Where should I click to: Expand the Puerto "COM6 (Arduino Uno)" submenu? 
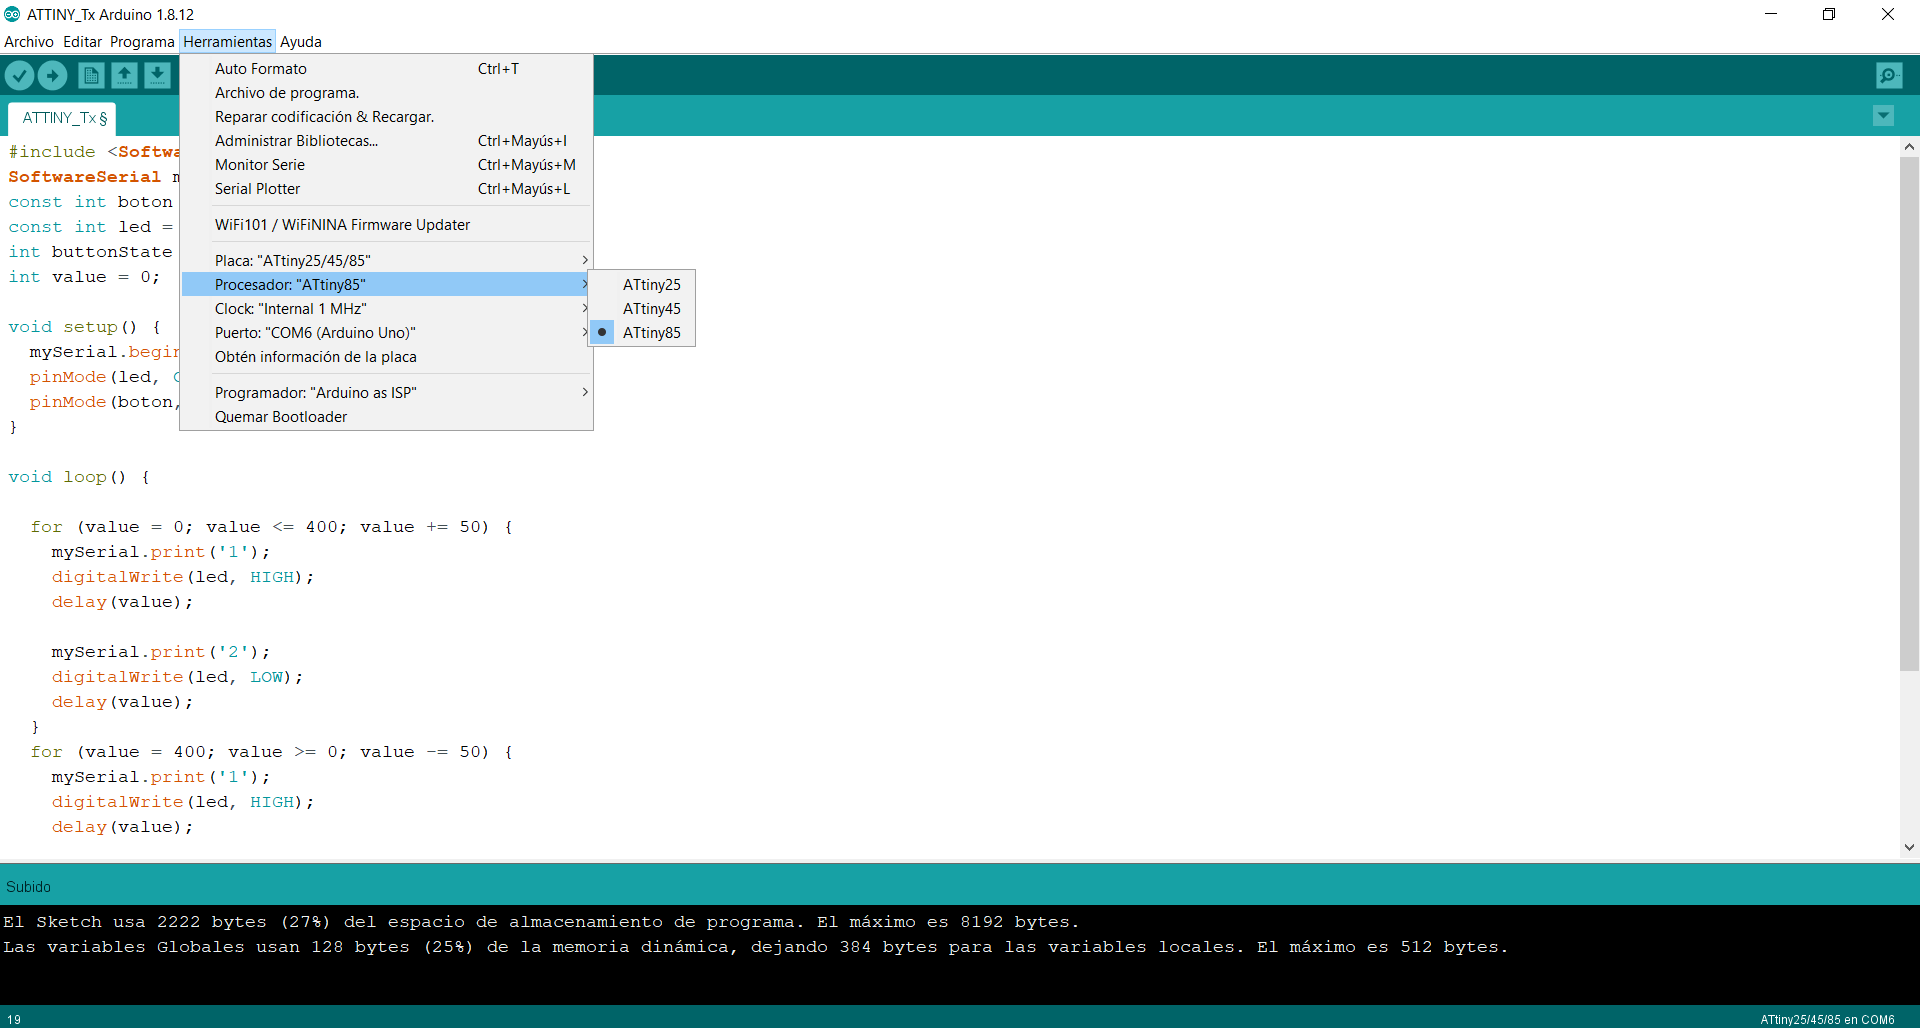(386, 333)
